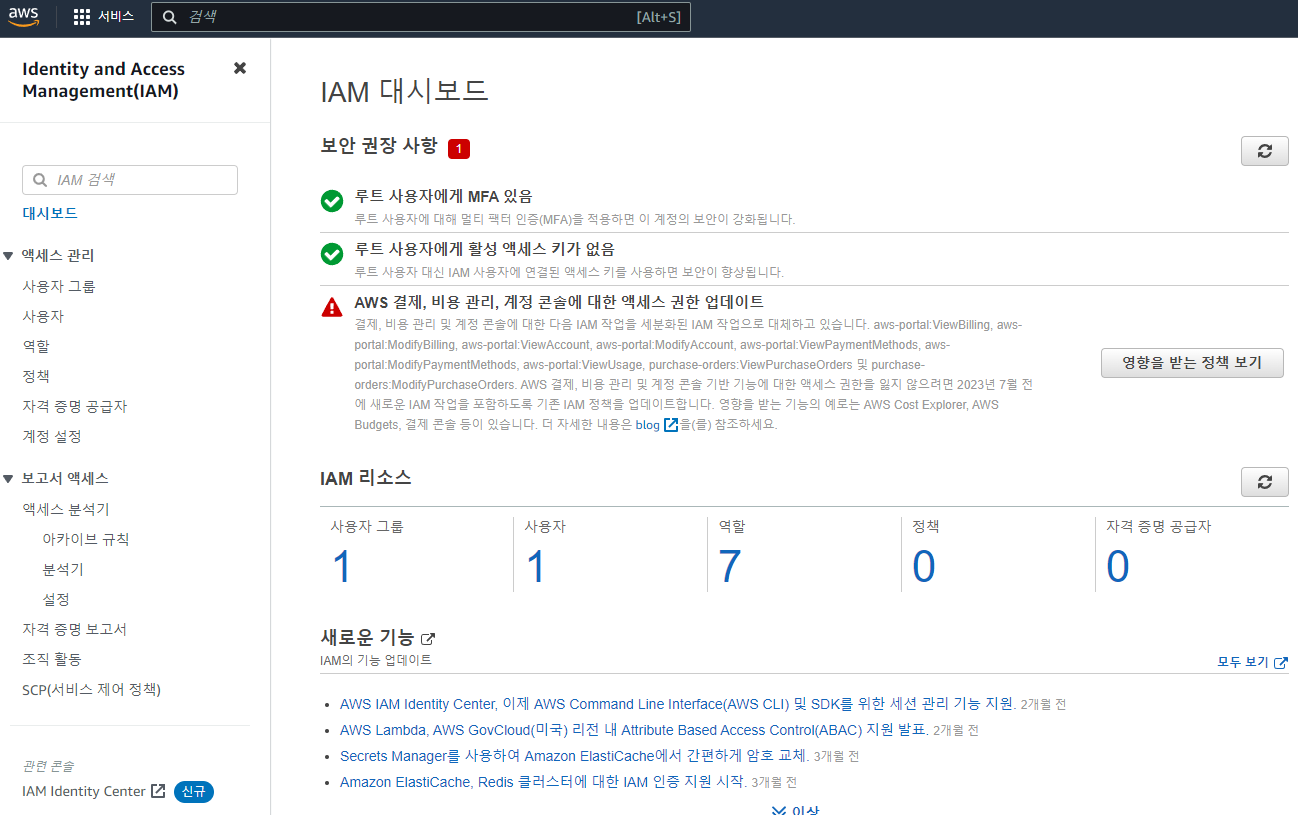
Task: Open 계정 설정 in the sidebar
Action: pyautogui.click(x=52, y=436)
